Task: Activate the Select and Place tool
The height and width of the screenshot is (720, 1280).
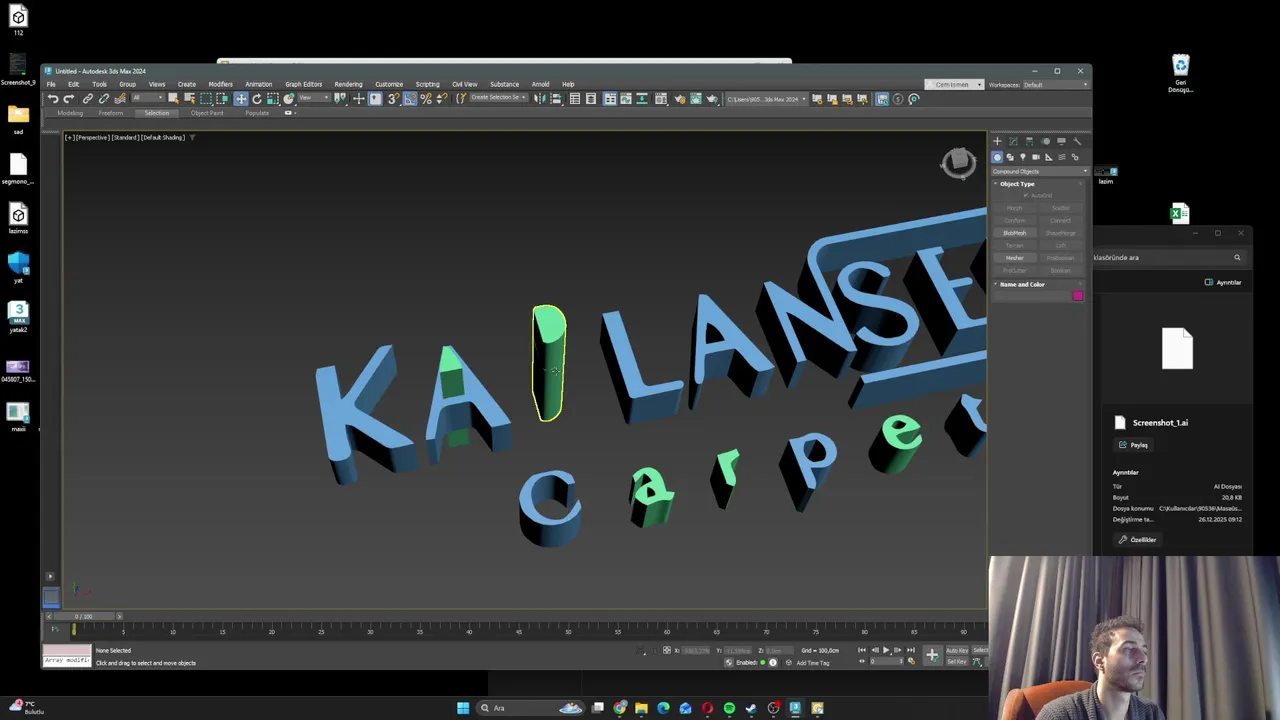Action: [289, 98]
